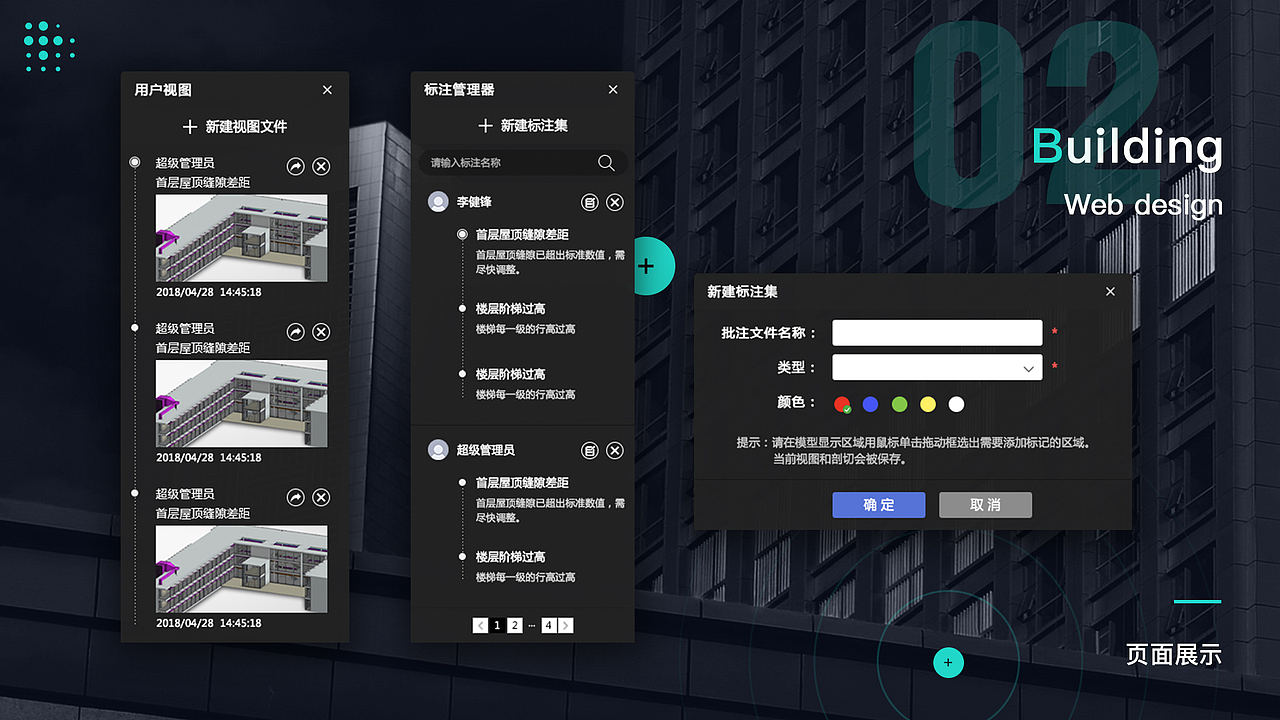The height and width of the screenshot is (720, 1280).
Task: Pick the red color swatch
Action: [x=842, y=404]
